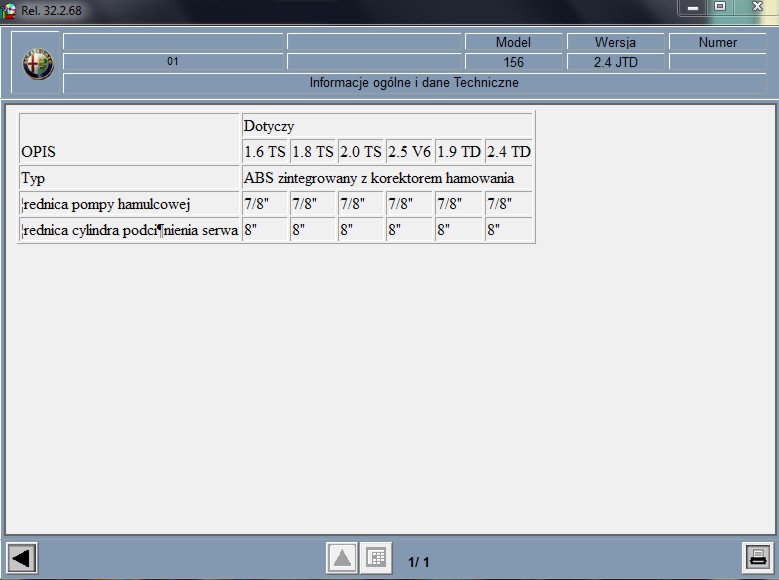Click the 1.6 TS column header

265,152
